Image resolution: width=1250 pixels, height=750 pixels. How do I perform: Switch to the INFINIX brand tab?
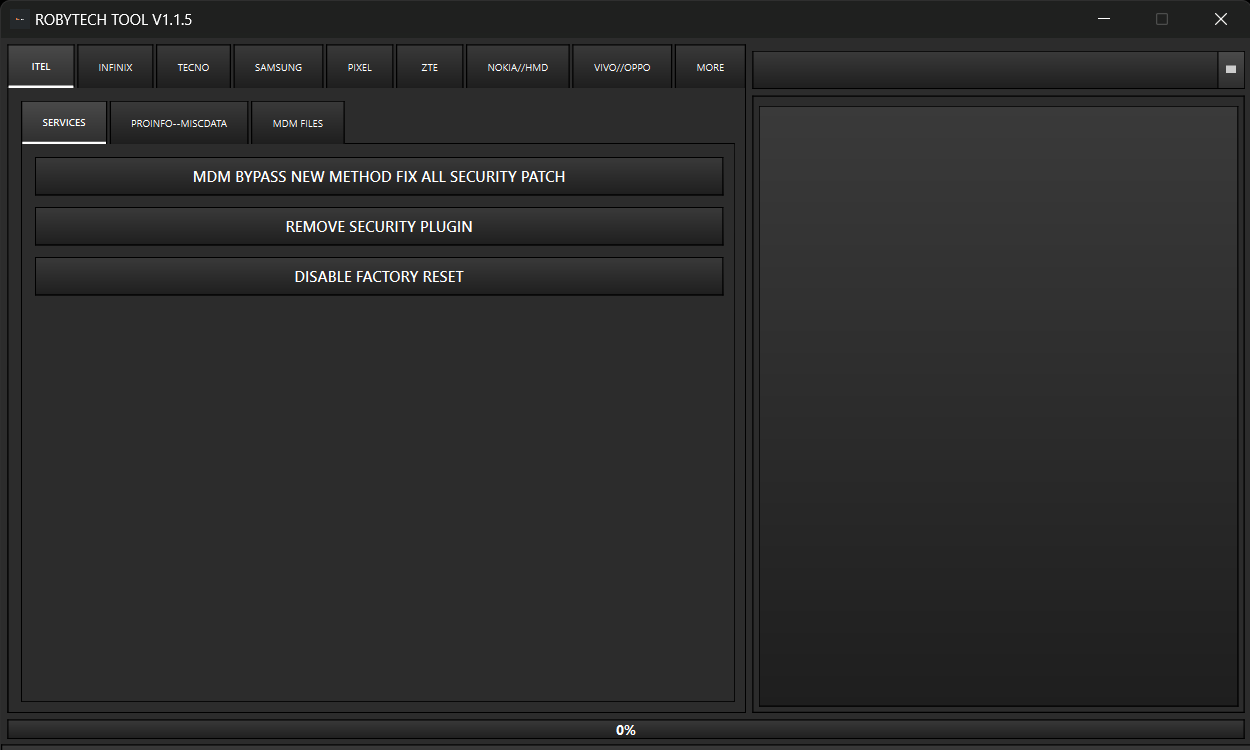tap(115, 67)
